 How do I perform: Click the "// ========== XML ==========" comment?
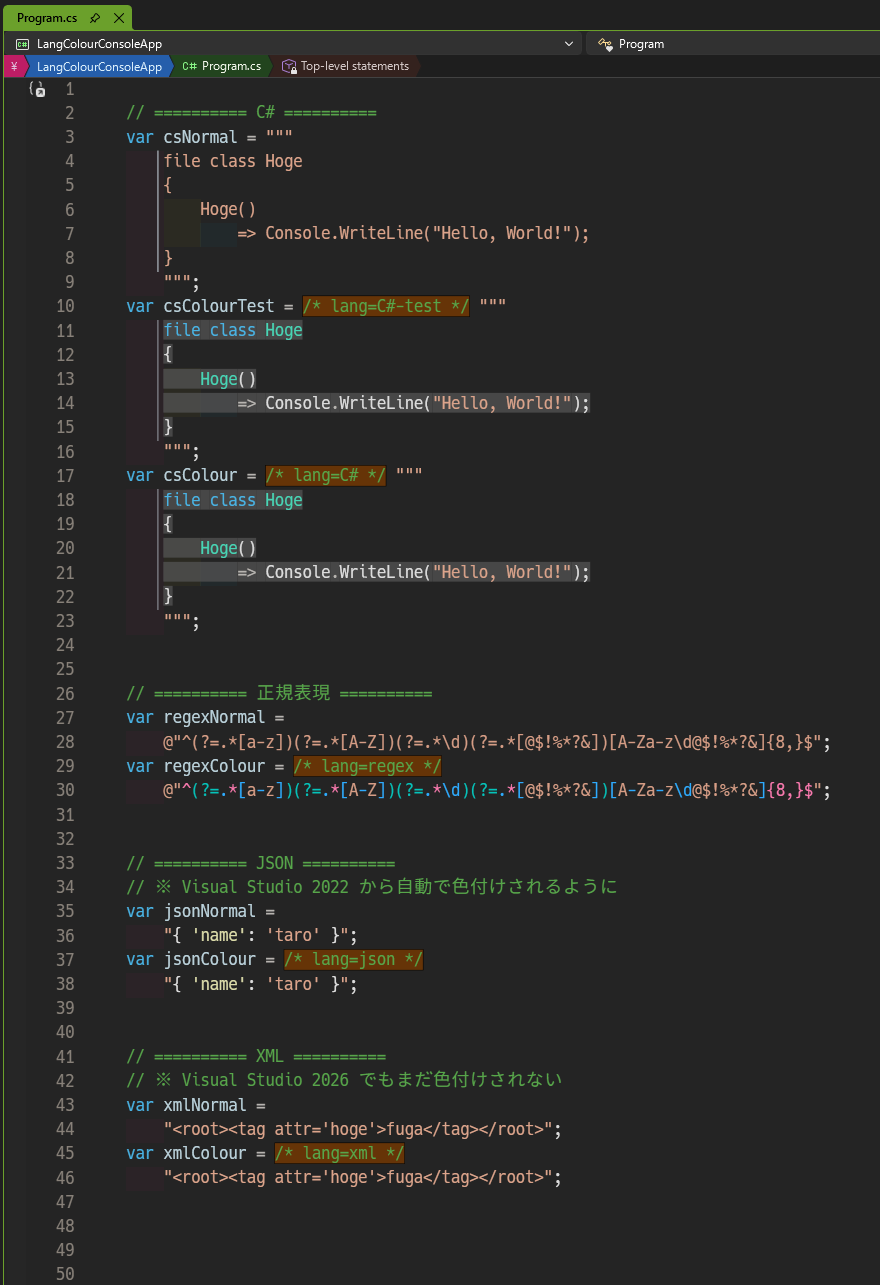click(x=256, y=1056)
